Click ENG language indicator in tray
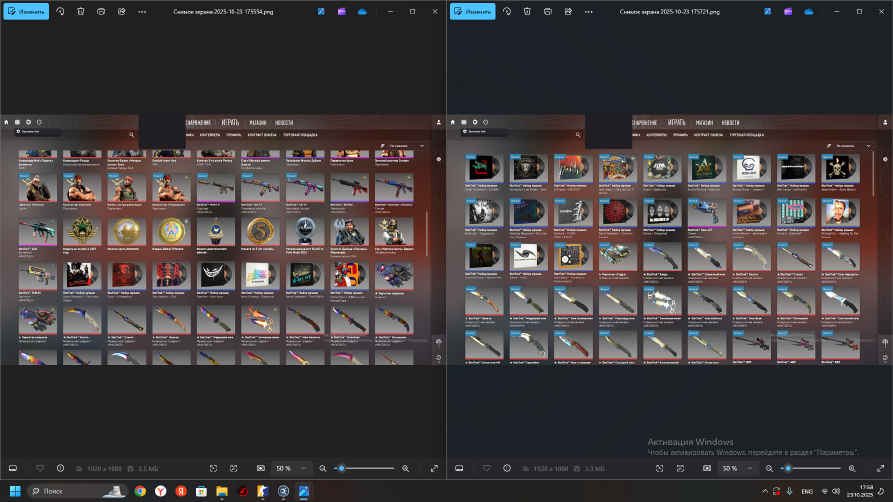This screenshot has height=502, width=893. click(x=807, y=491)
